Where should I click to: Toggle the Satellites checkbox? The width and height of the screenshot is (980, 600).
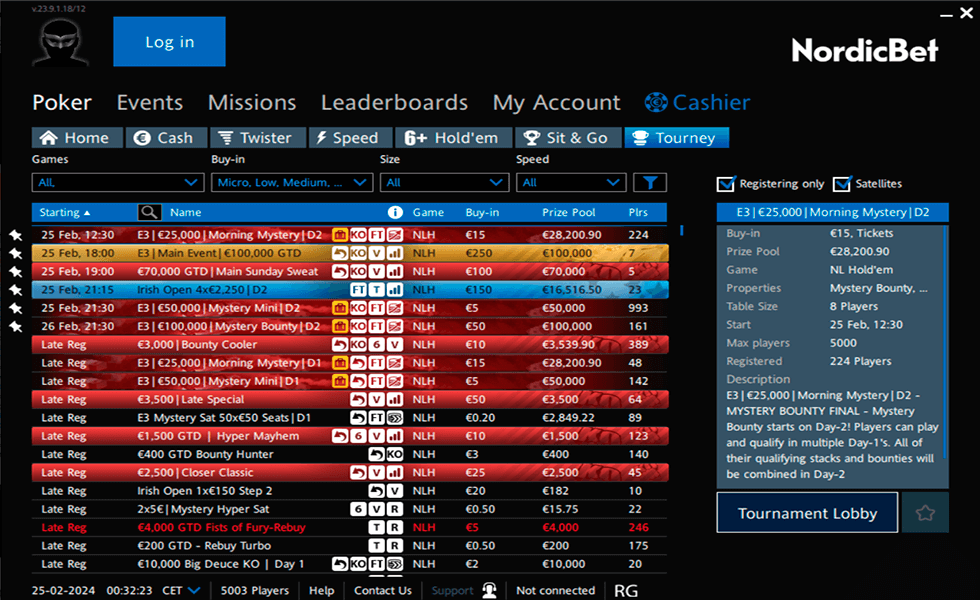(x=842, y=184)
